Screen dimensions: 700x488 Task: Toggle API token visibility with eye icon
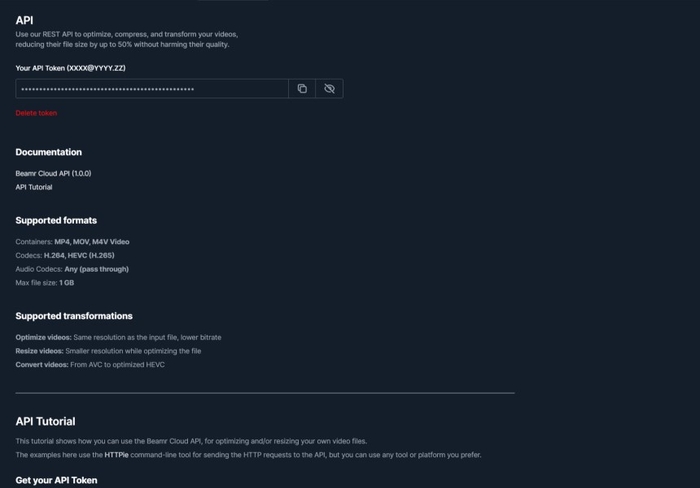[x=329, y=89]
